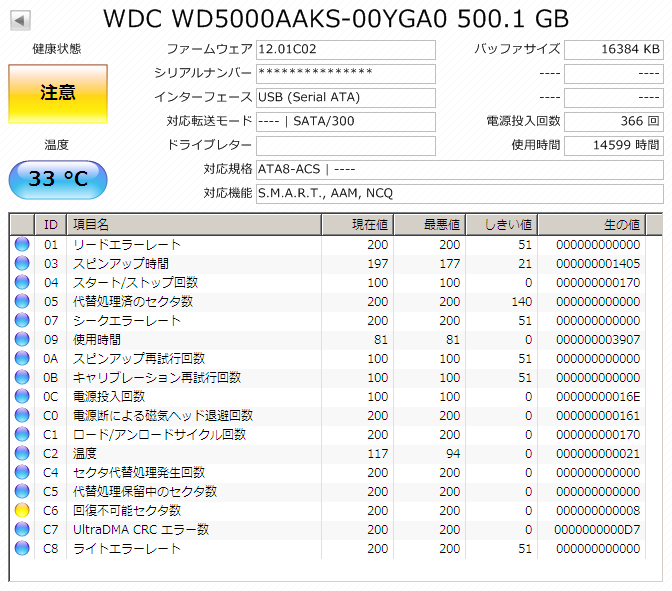Select the スピンアップ再試行回数 row
672x591 pixels.
pos(328,358)
